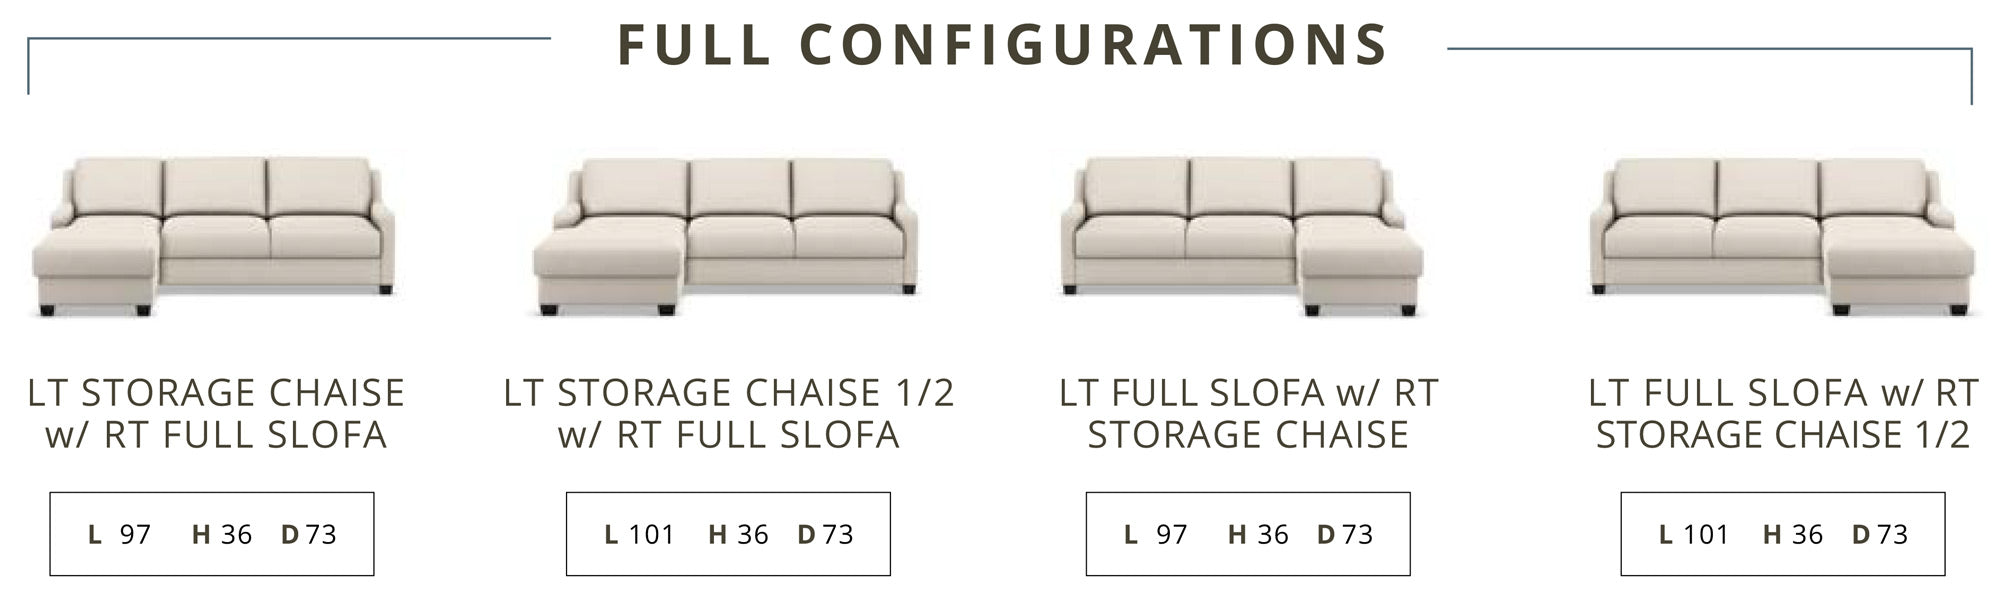Click the D 73 value for the first sofa

309,535
